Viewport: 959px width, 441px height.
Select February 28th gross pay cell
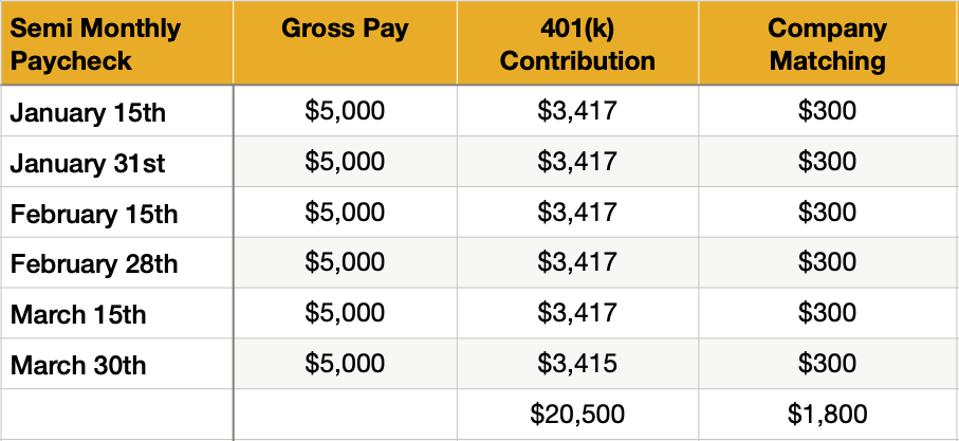tap(345, 262)
